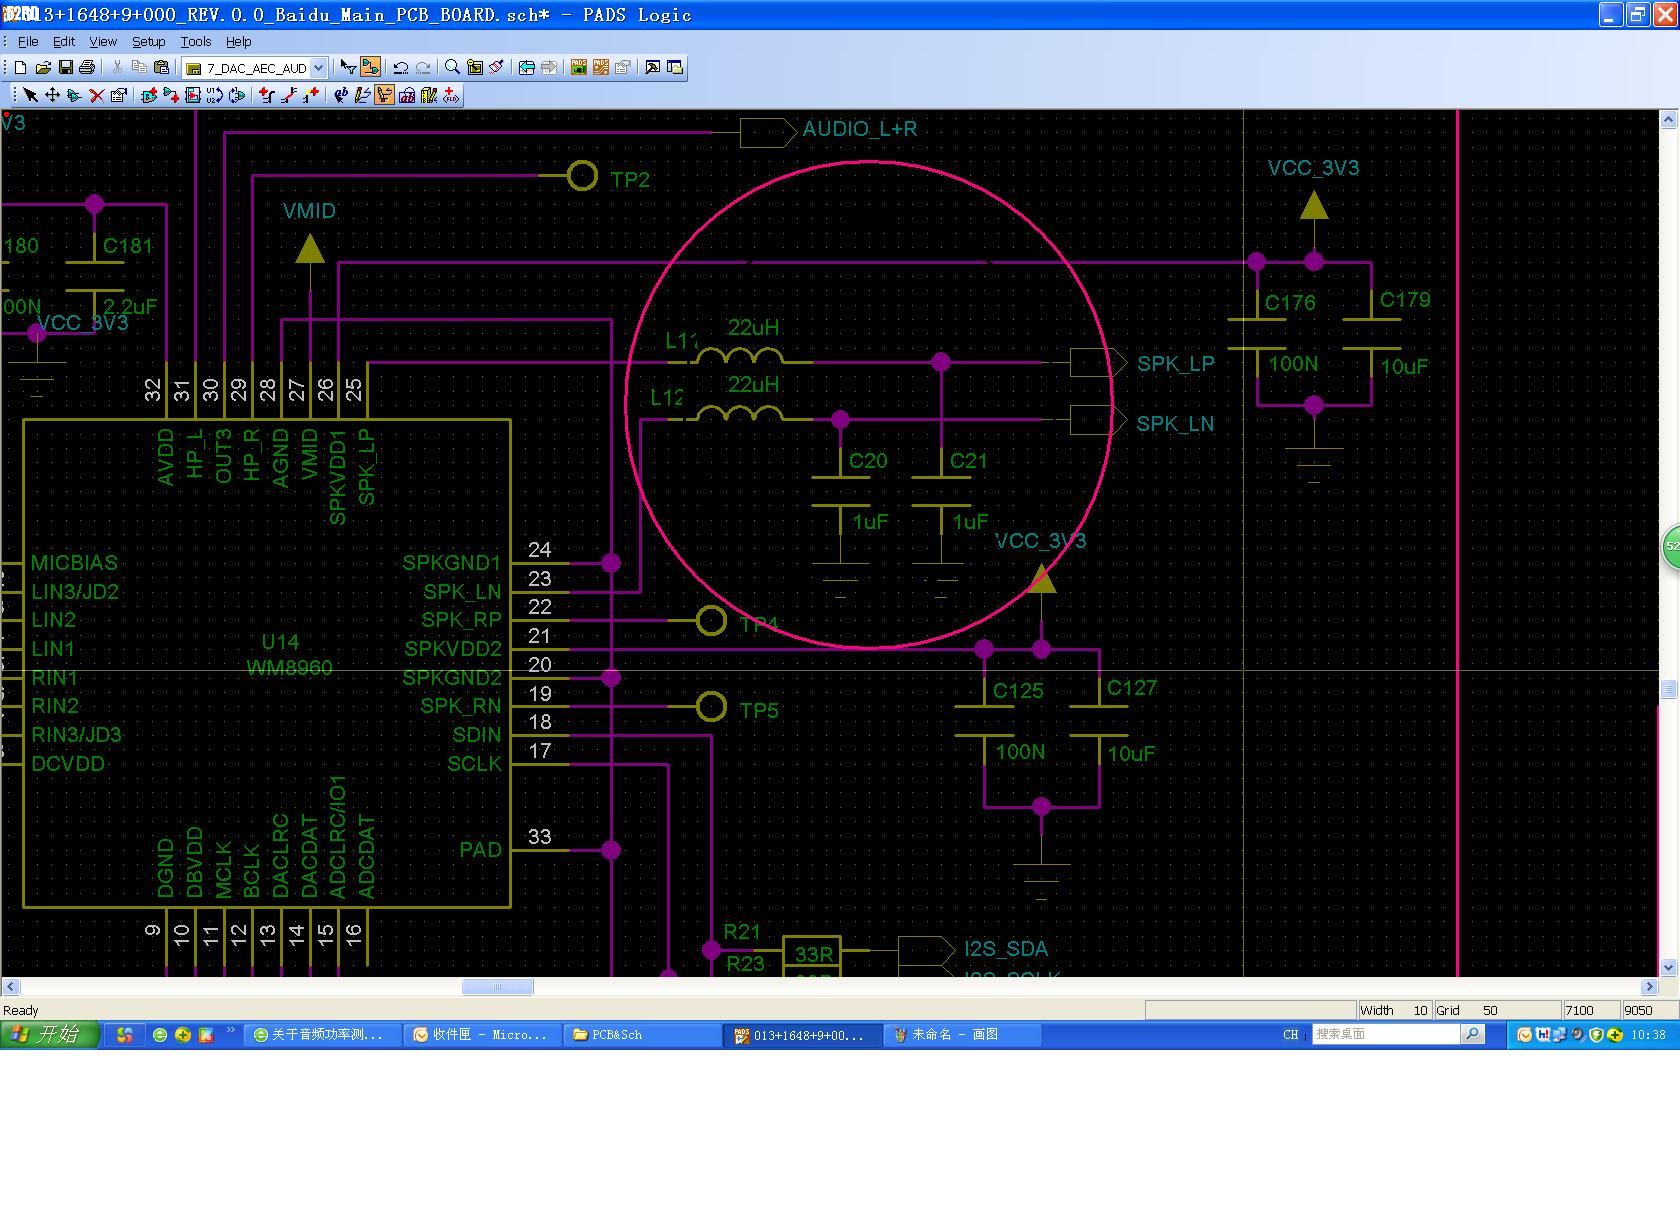Open the Setup menu
This screenshot has height=1229, width=1680.
click(148, 42)
